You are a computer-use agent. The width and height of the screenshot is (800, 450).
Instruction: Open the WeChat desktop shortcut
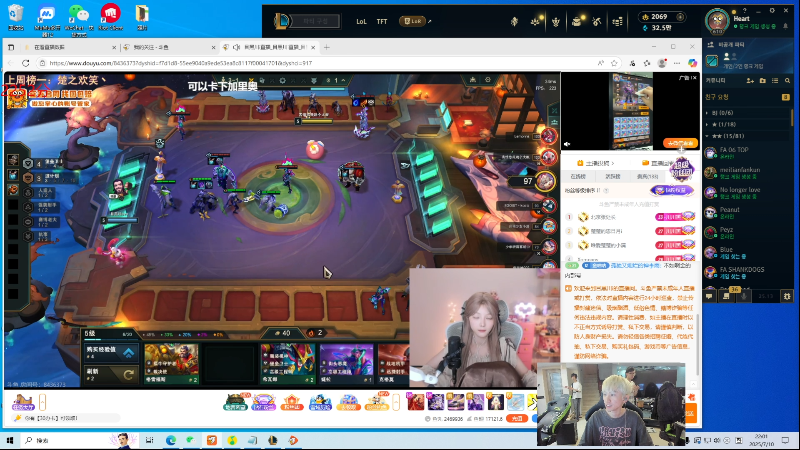(78, 19)
